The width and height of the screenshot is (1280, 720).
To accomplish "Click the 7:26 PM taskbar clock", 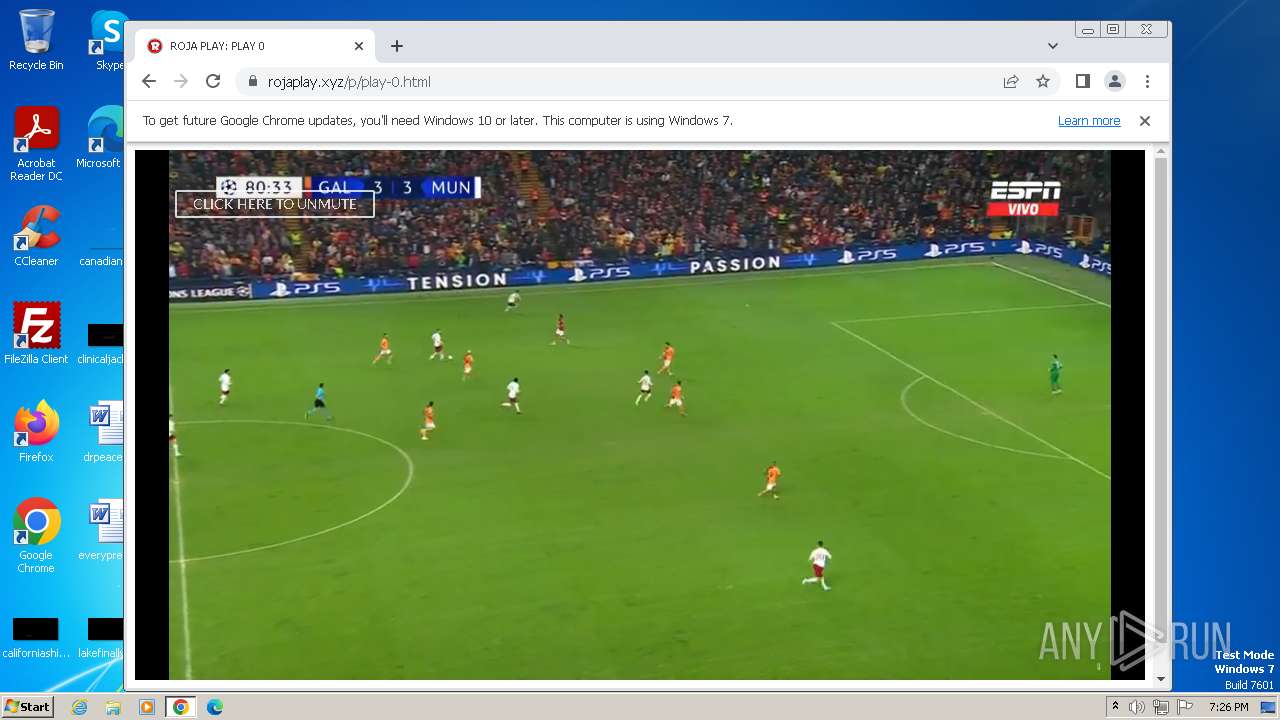I will tap(1228, 707).
